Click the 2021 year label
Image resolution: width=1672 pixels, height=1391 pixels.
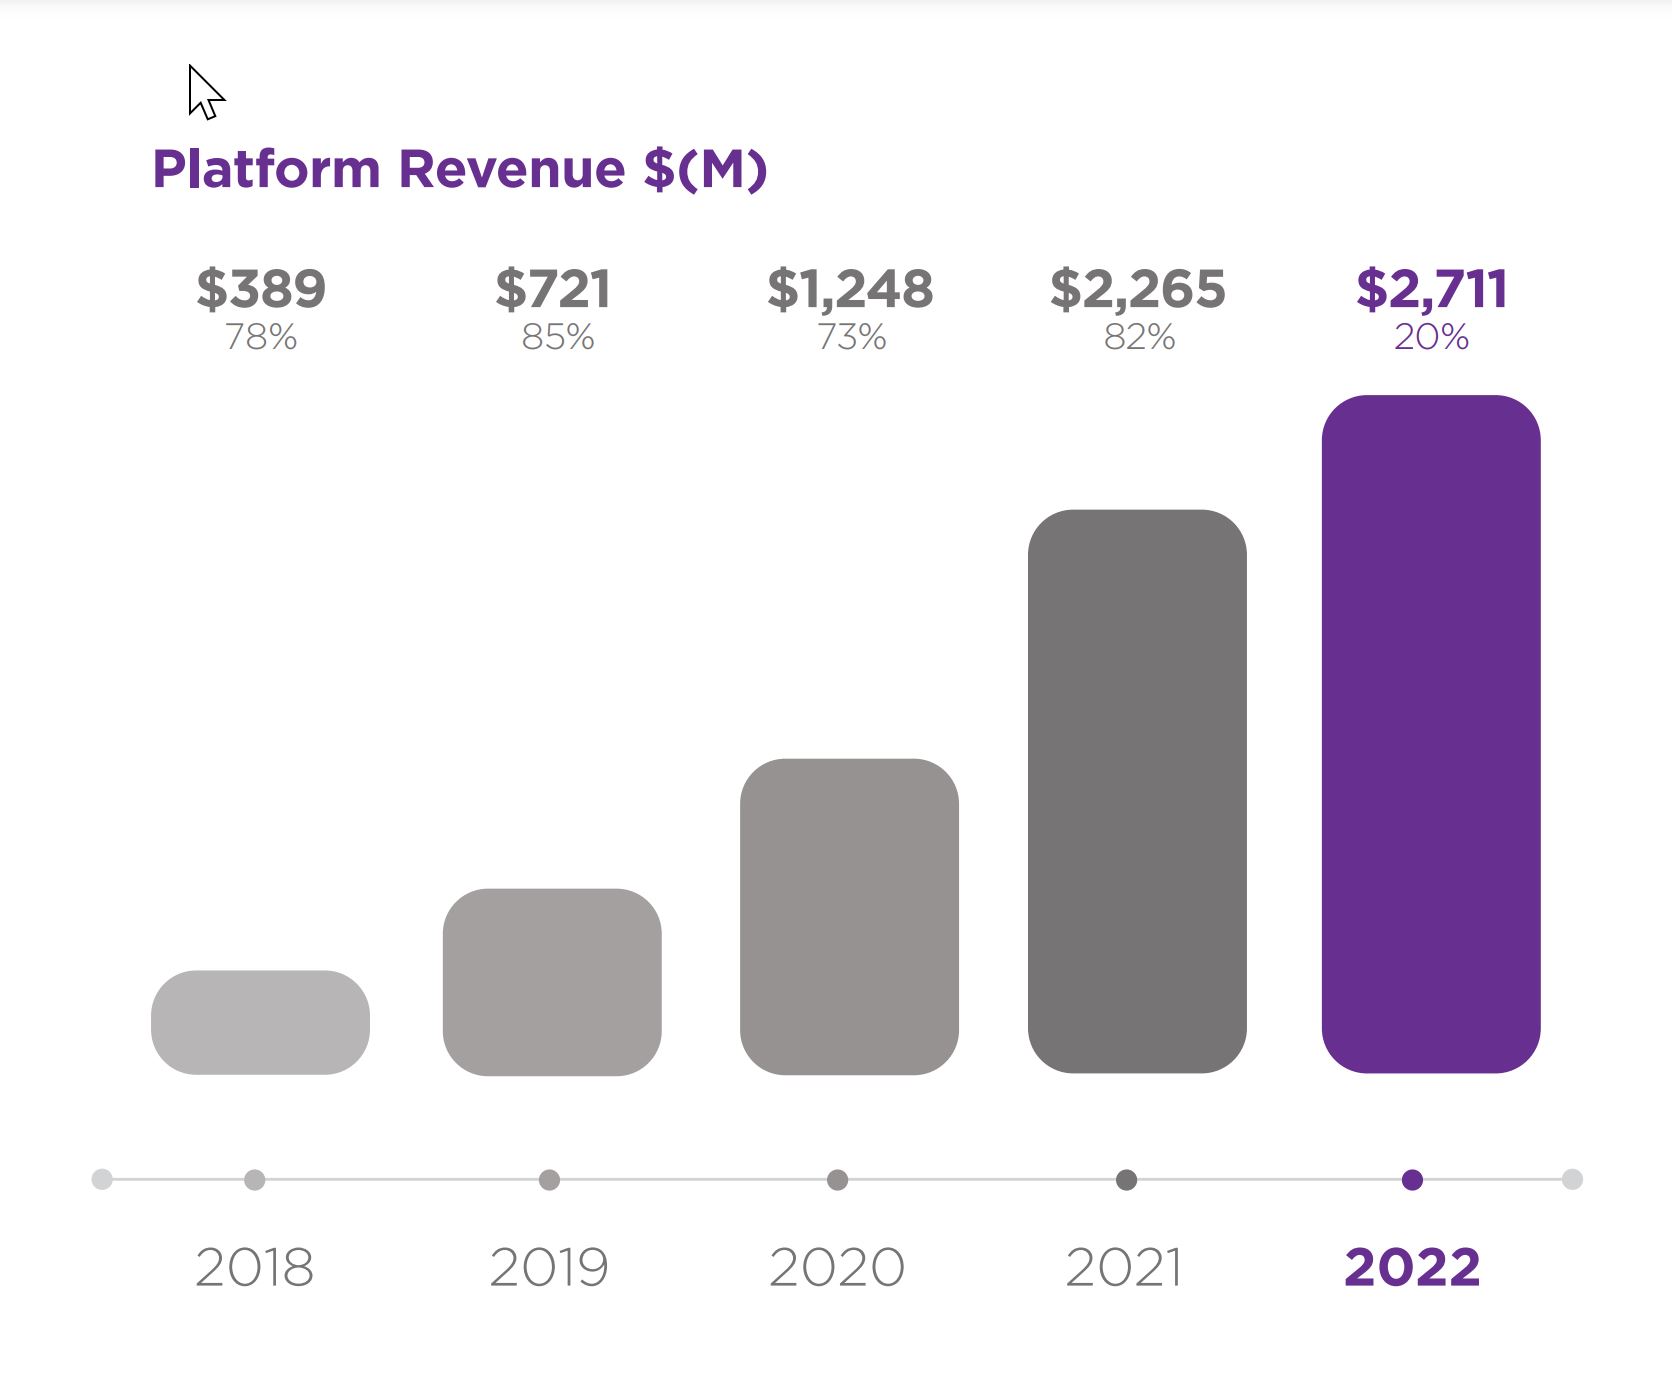(x=1124, y=1268)
